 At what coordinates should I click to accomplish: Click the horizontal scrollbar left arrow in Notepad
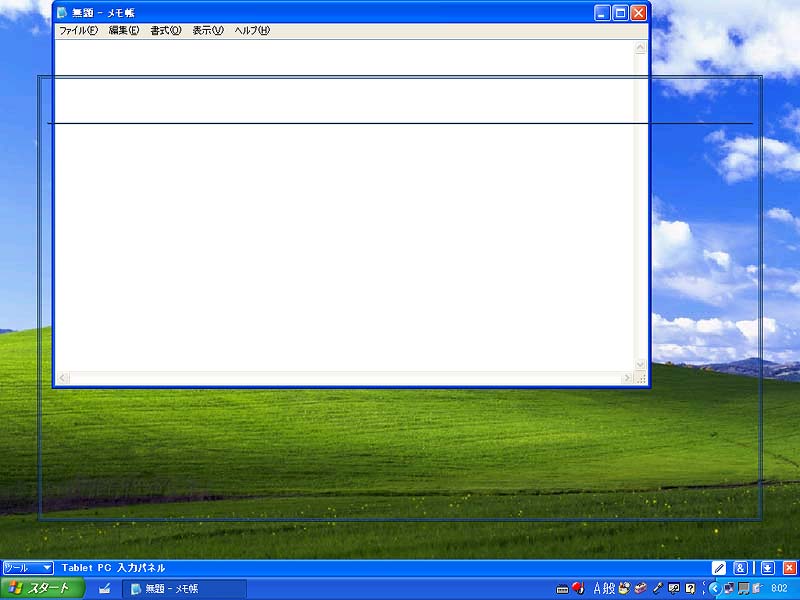62,378
